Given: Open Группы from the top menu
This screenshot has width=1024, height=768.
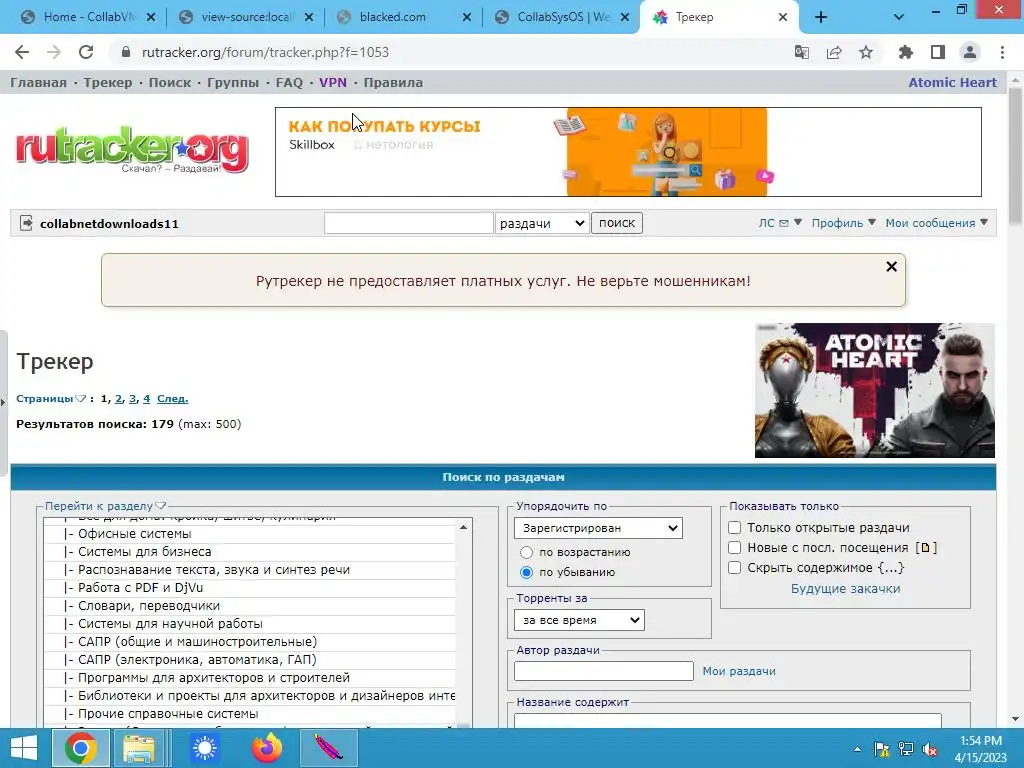Looking at the screenshot, I should [233, 83].
